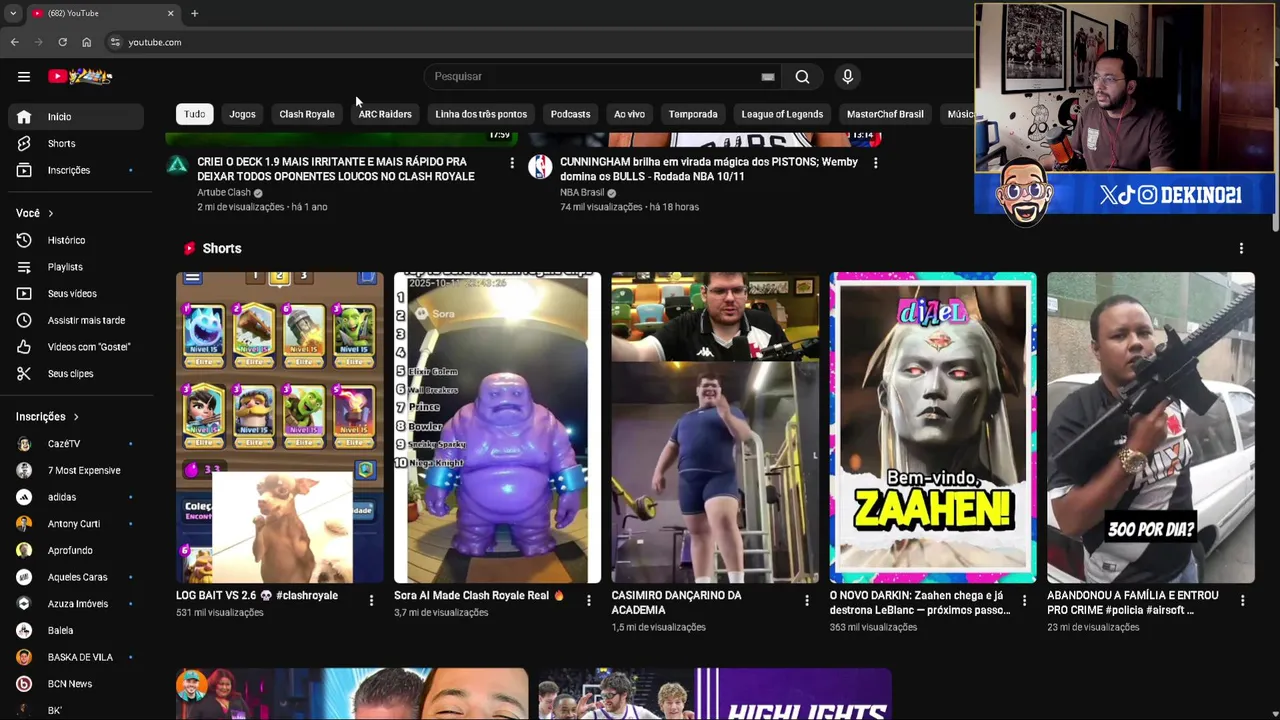Open the tab search dropdown arrow

(x=12, y=13)
